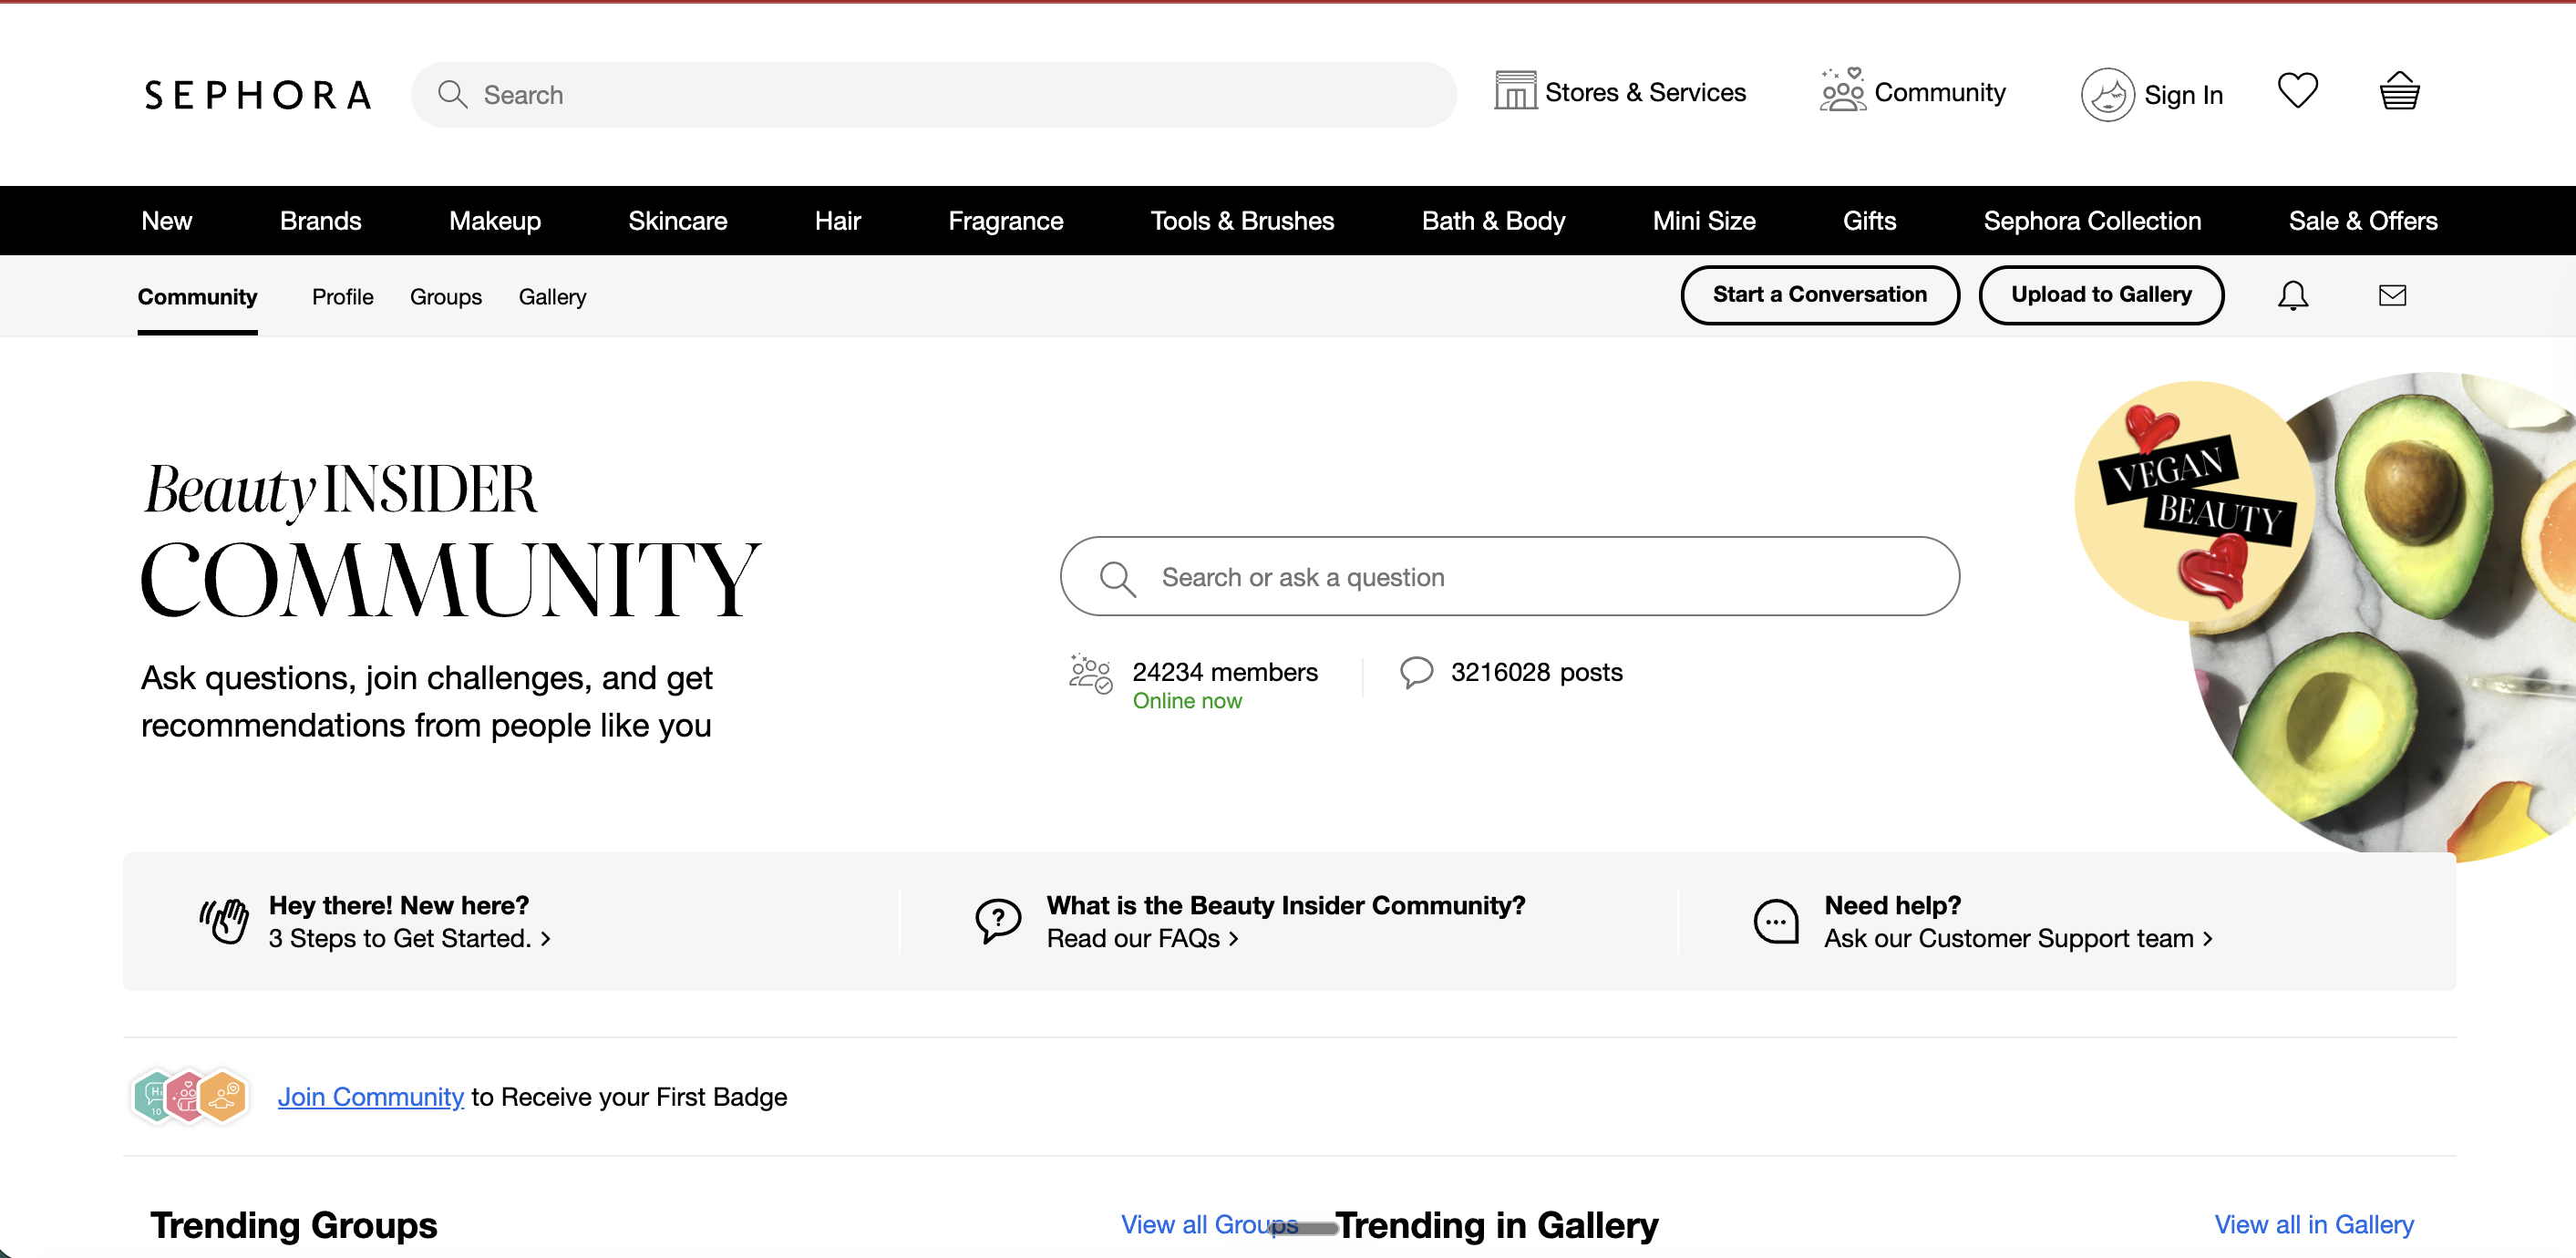Click Upload to Gallery button

pyautogui.click(x=2102, y=295)
